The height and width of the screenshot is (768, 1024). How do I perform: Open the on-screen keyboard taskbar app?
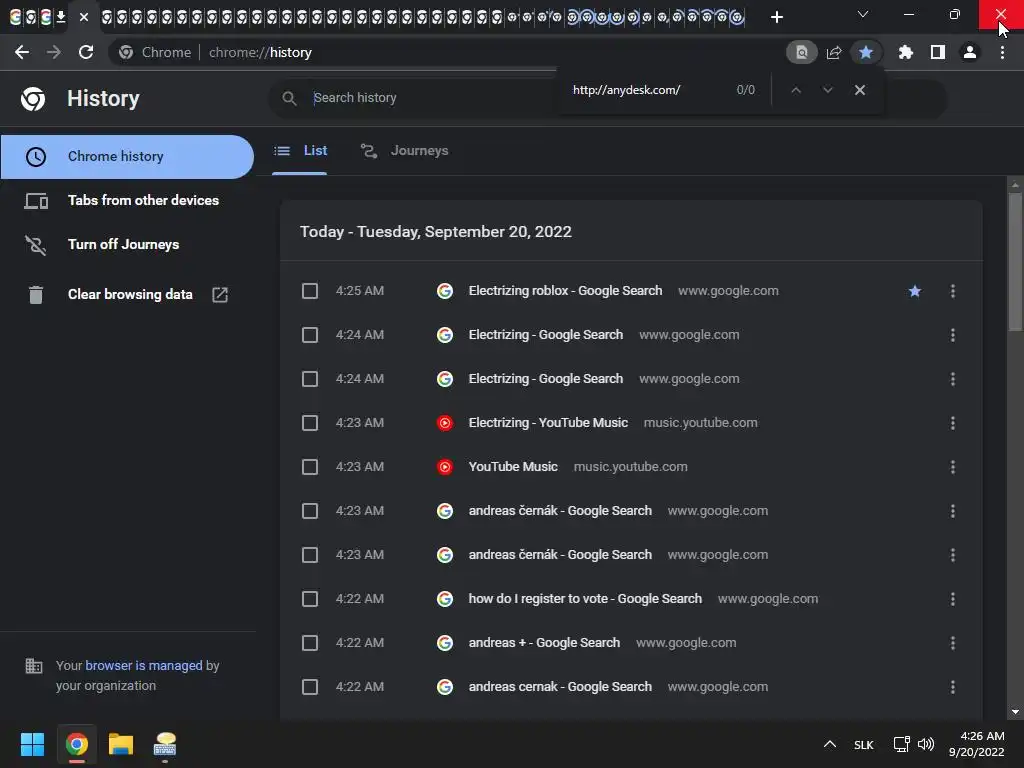(165, 744)
